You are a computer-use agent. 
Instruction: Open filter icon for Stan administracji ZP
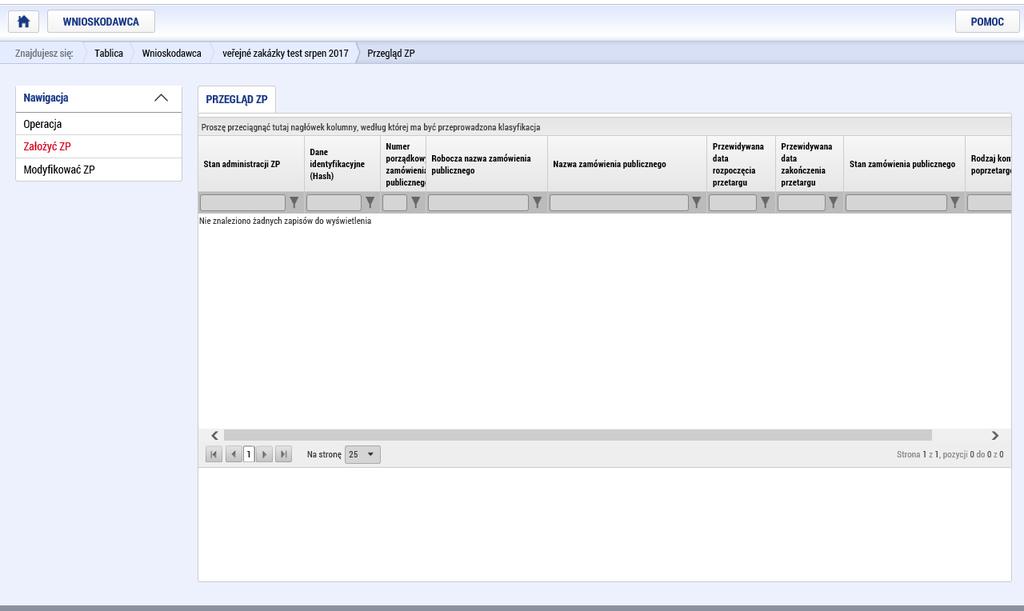[x=294, y=202]
